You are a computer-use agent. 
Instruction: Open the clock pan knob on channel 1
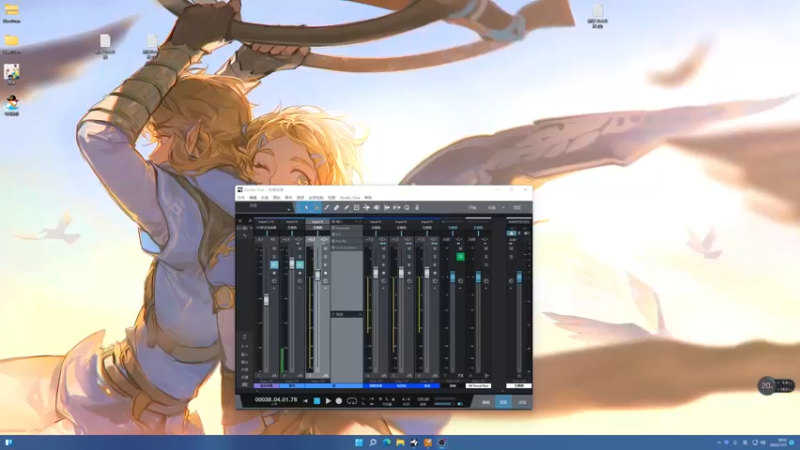coord(274,281)
